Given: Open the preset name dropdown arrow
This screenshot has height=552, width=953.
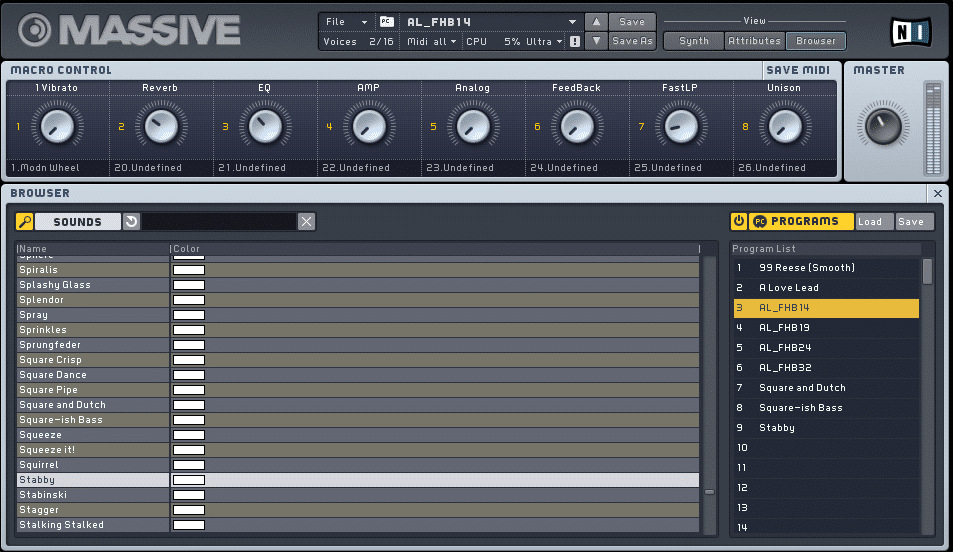Looking at the screenshot, I should (572, 22).
